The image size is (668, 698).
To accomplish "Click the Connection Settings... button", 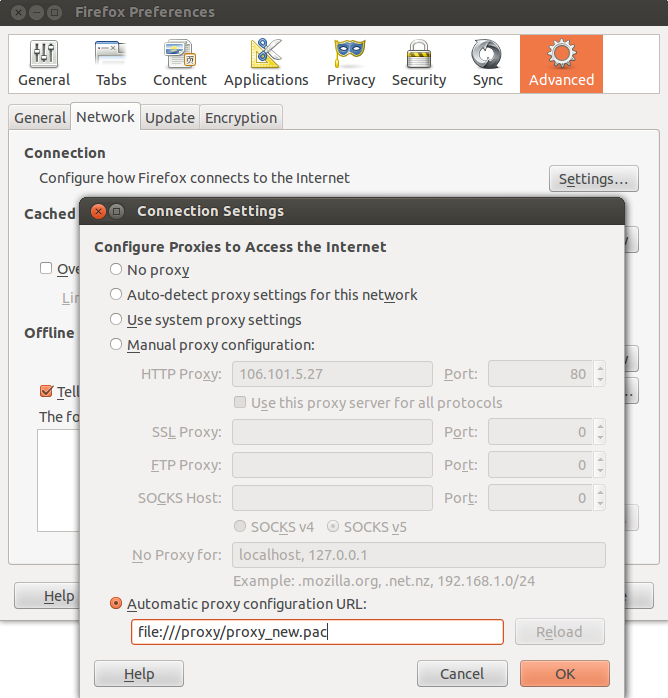I will point(594,179).
